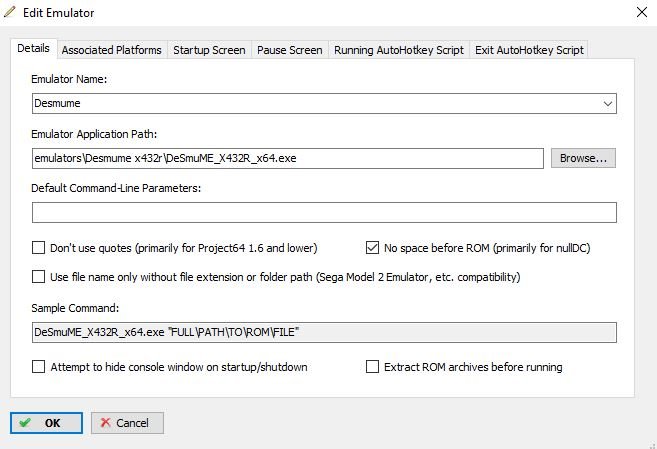Image resolution: width=657 pixels, height=449 pixels.
Task: Open the Pause Screen tab
Action: pos(290,50)
